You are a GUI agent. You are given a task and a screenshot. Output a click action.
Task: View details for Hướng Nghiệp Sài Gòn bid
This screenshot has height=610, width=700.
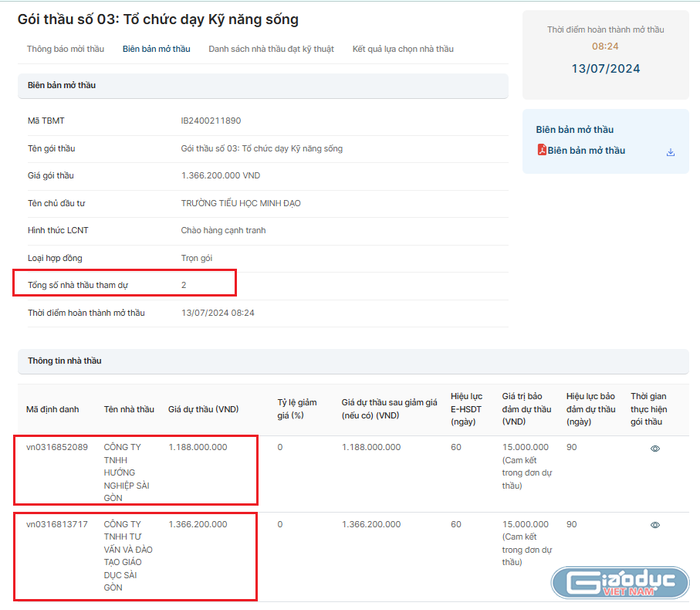click(655, 449)
